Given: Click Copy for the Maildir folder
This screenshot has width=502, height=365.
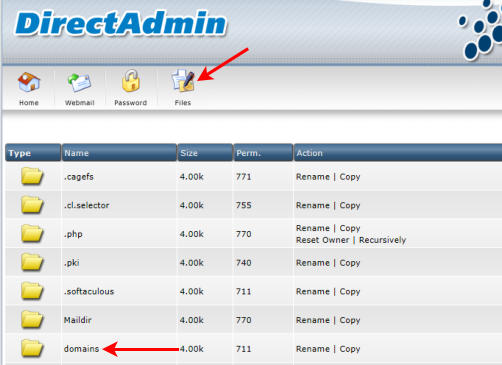Looking at the screenshot, I should click(350, 320).
